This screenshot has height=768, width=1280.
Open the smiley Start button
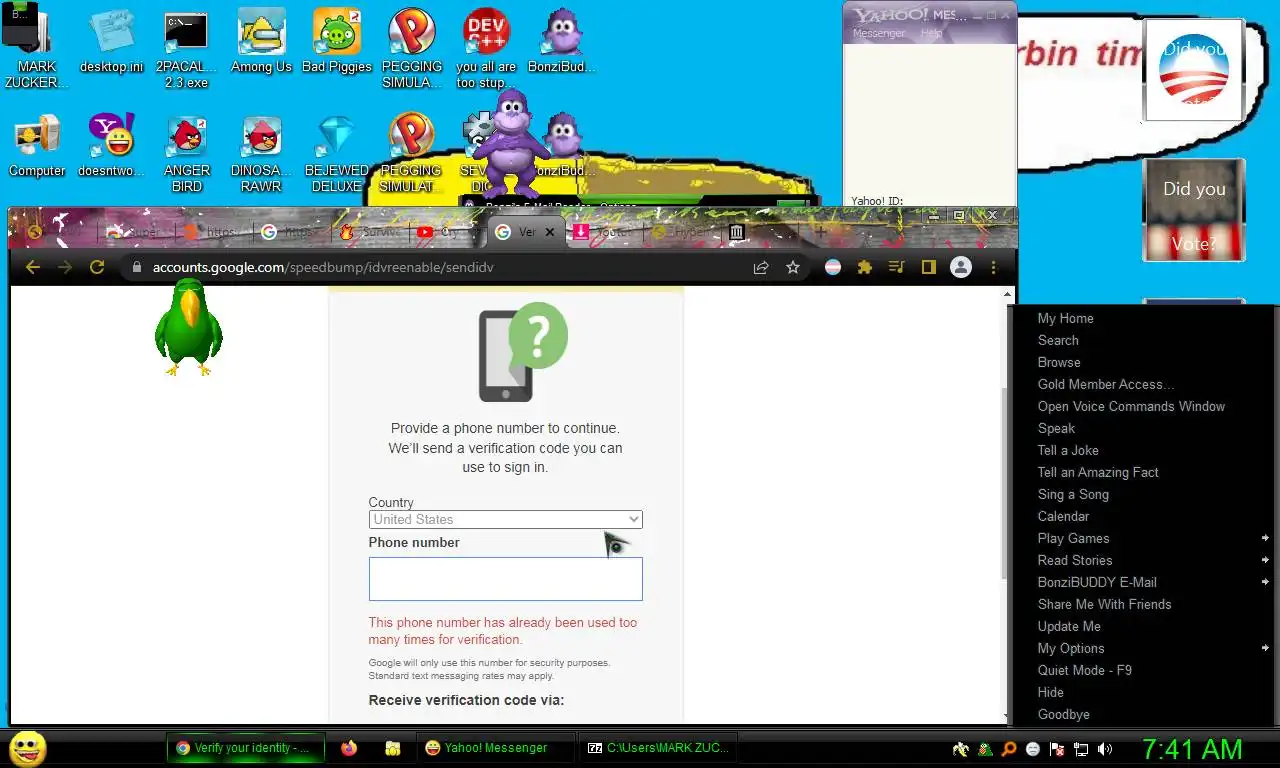click(x=27, y=748)
